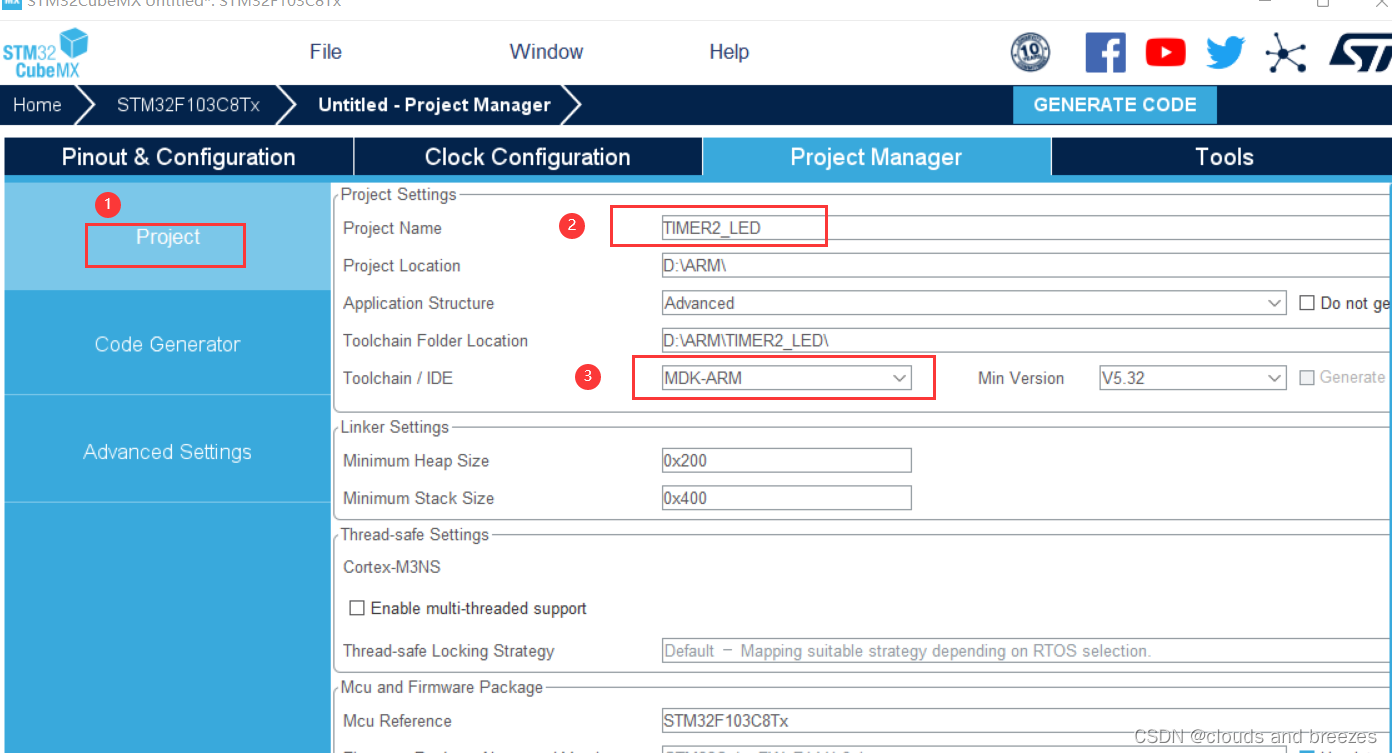This screenshot has height=753, width=1392.
Task: Open the Facebook icon link
Action: coord(1105,52)
